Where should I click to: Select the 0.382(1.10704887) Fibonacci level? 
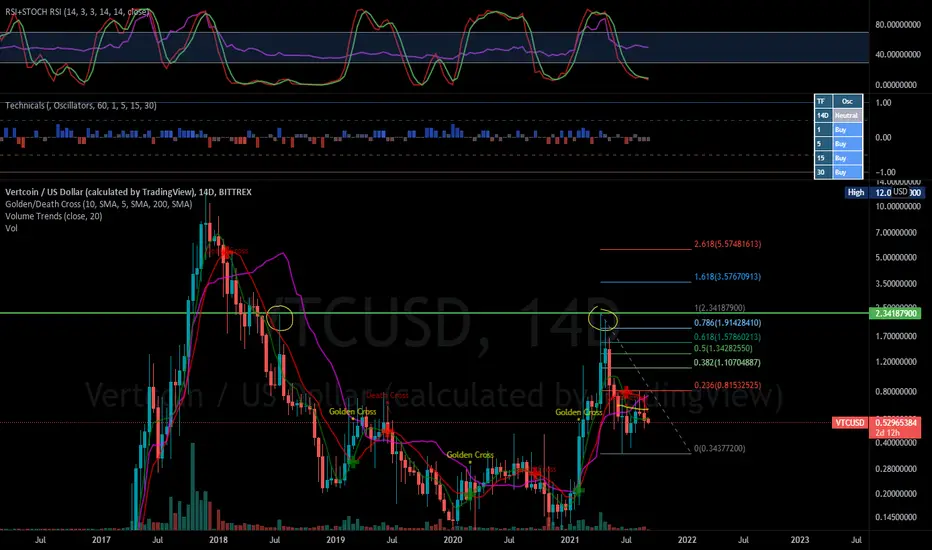pos(728,362)
